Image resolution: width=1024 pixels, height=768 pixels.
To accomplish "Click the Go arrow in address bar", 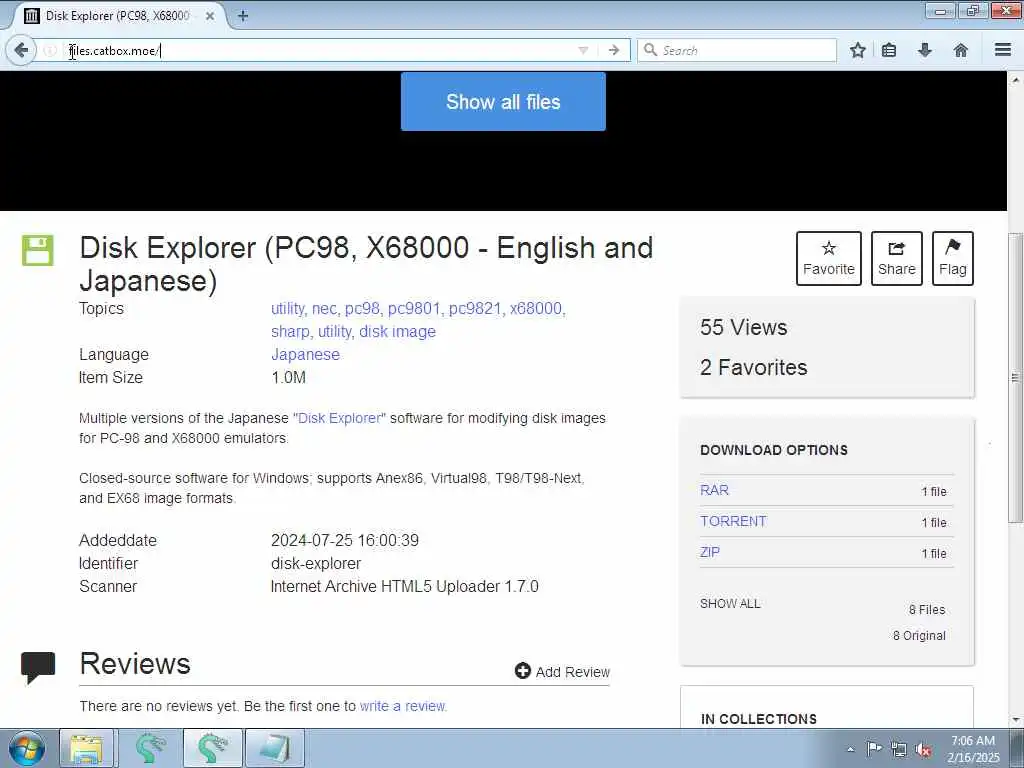I will tap(613, 50).
